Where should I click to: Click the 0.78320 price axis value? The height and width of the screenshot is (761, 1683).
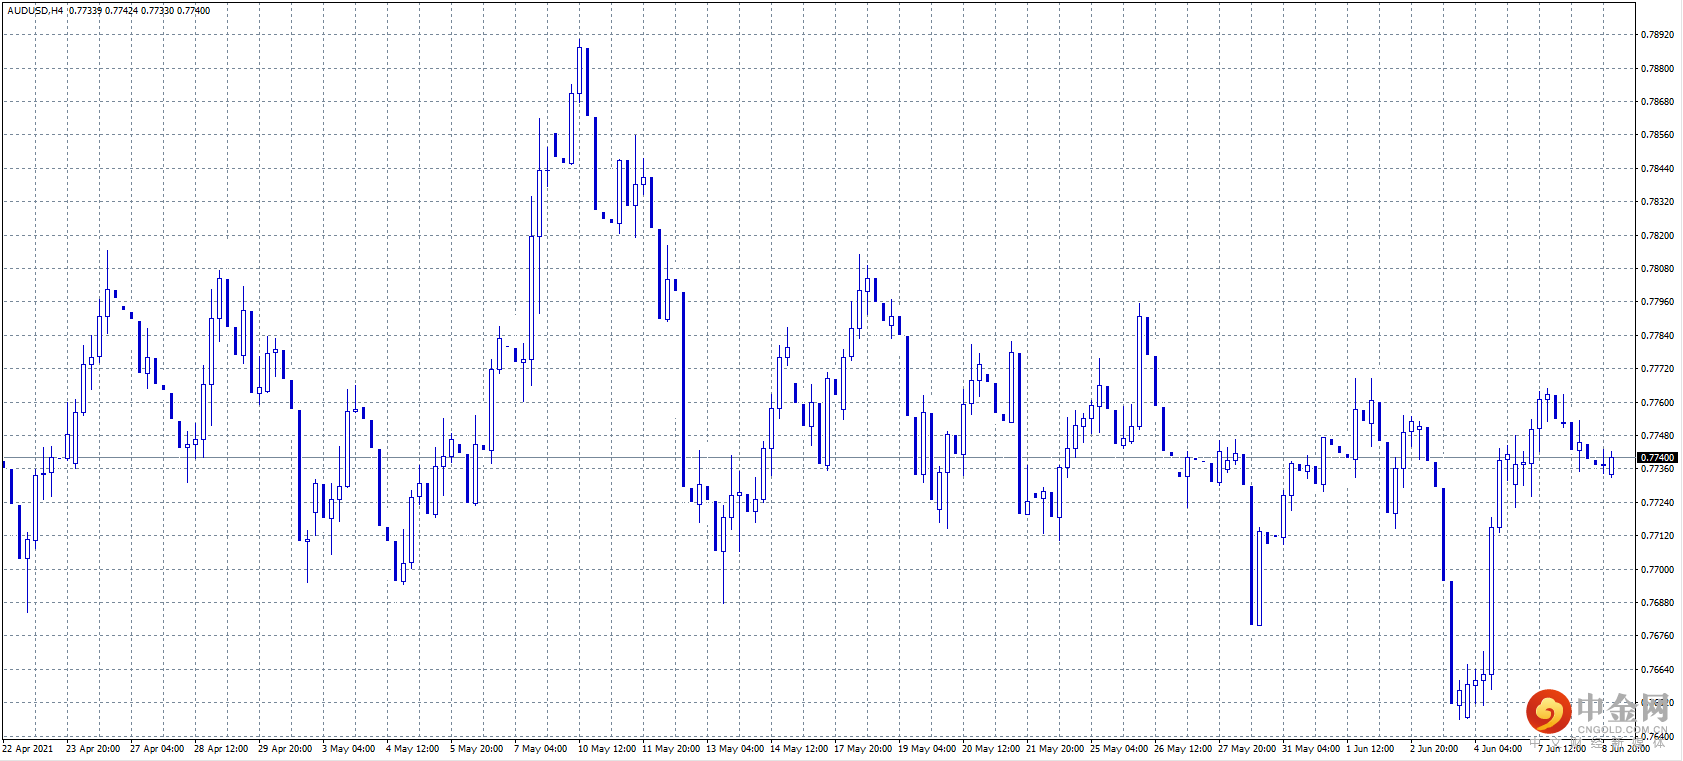point(1657,202)
